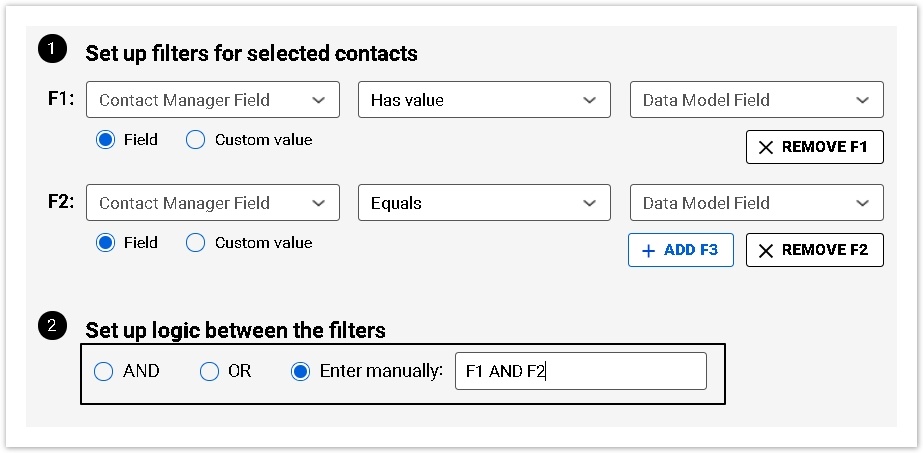Click the X icon on Remove F2

(x=766, y=250)
